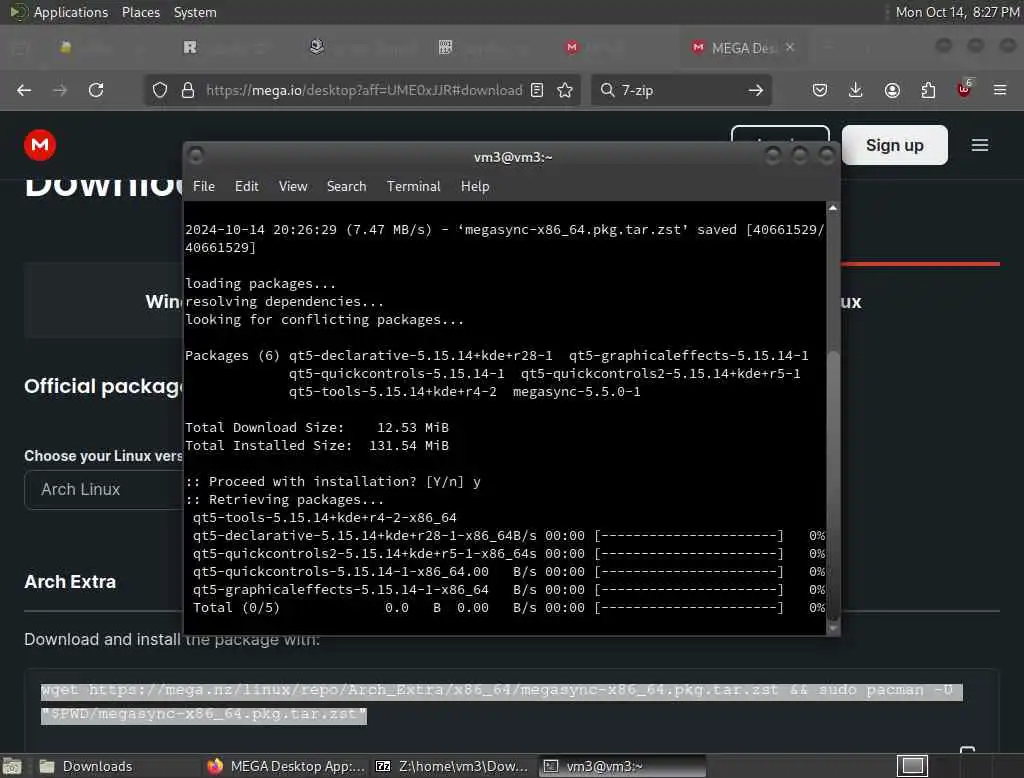
Task: Click highlighted wget command text
Action: click(x=501, y=702)
